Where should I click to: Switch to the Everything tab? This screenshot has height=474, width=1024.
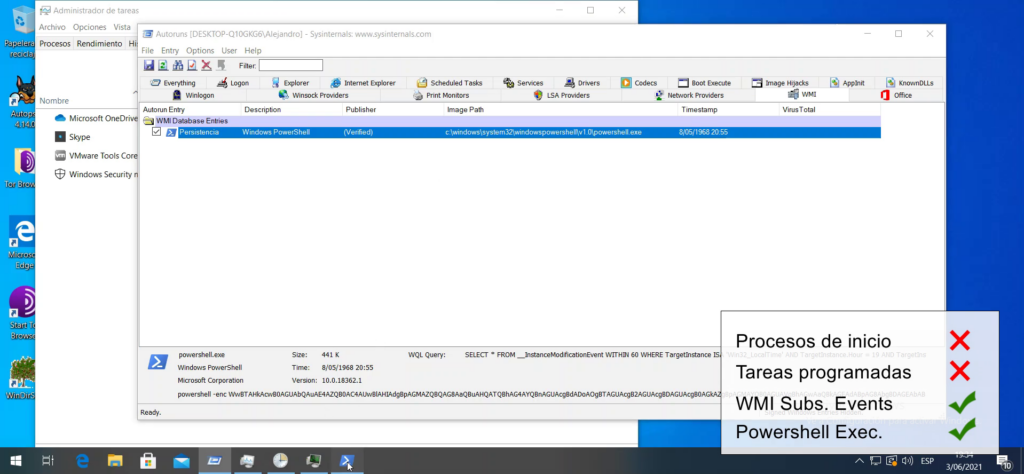point(172,83)
